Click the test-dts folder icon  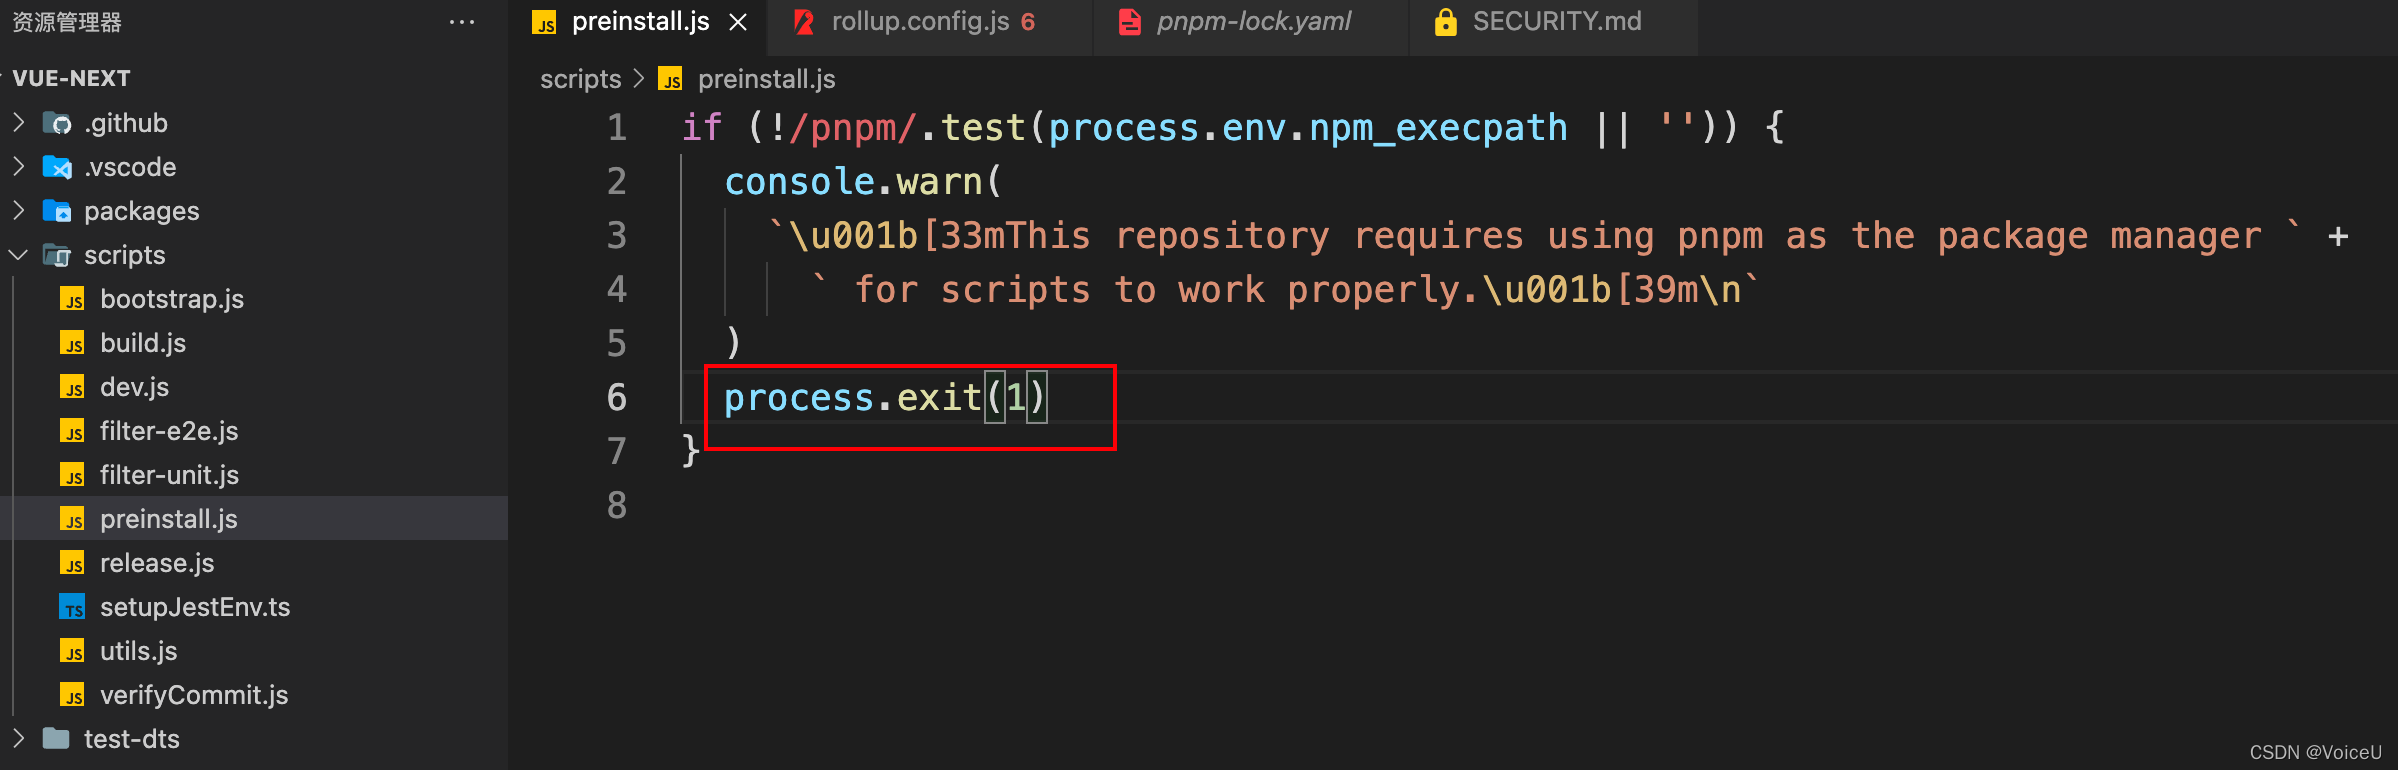[x=57, y=739]
